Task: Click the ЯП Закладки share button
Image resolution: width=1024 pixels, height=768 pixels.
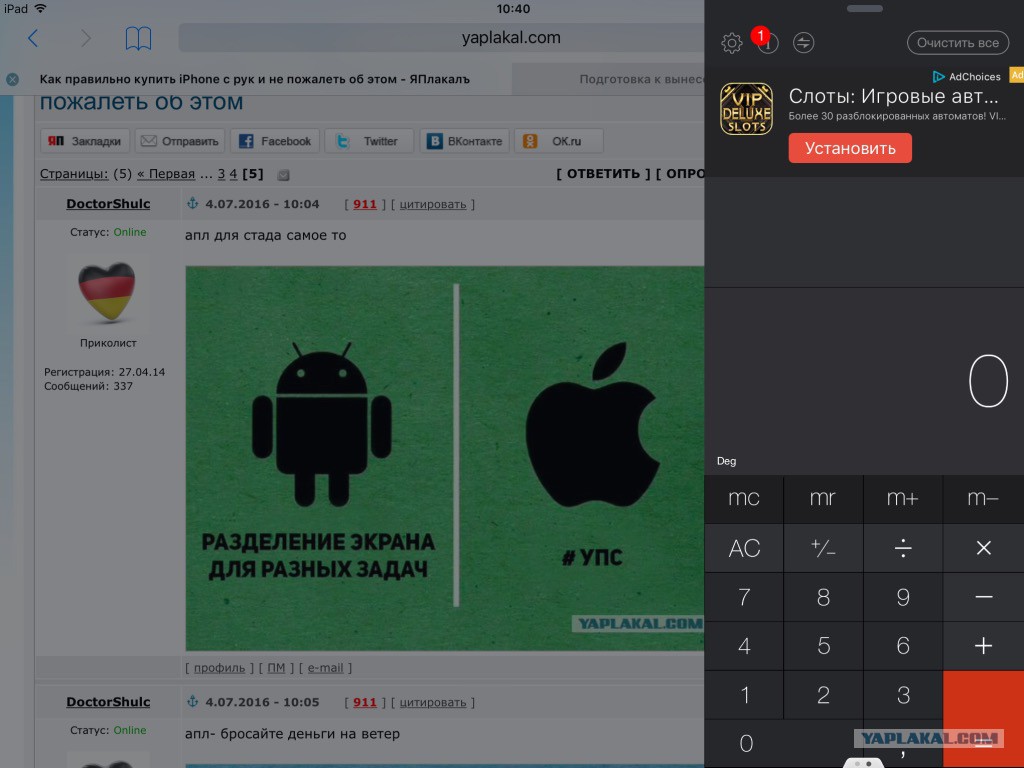Action: [x=85, y=141]
